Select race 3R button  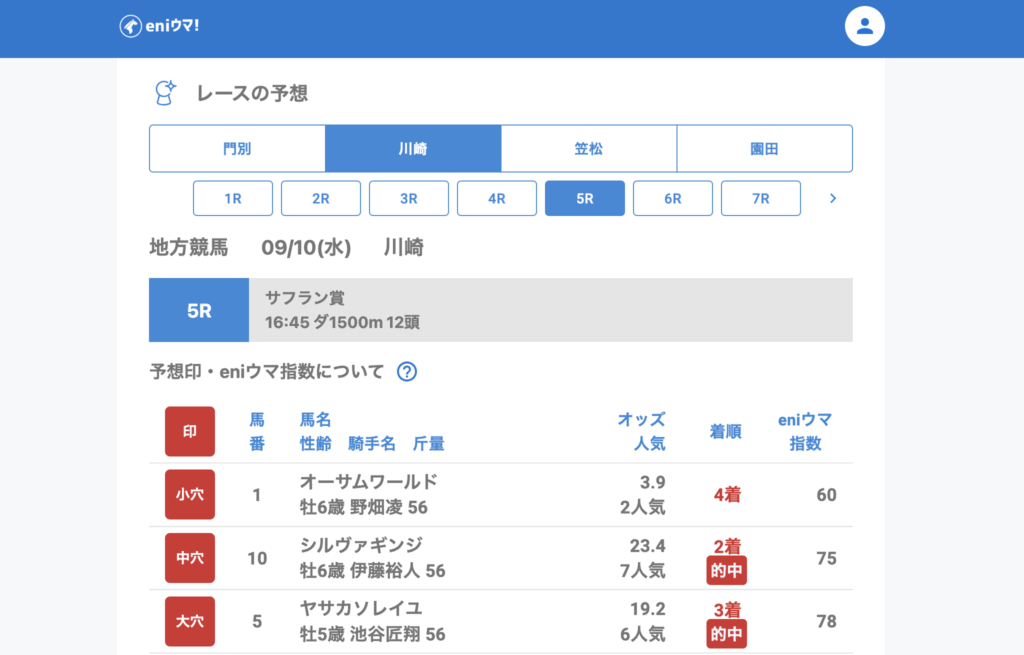(x=409, y=198)
